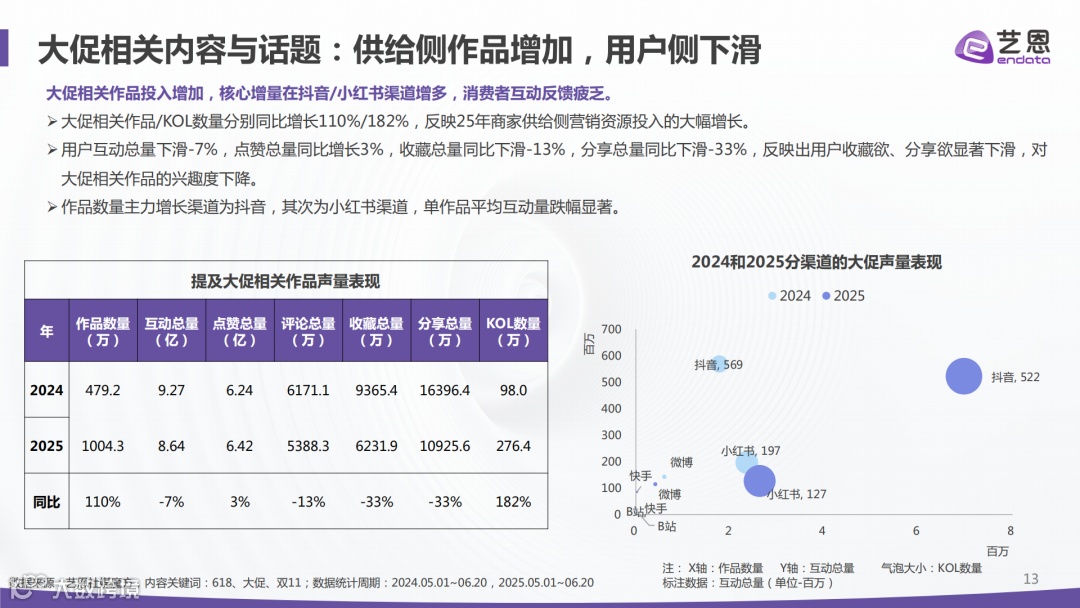Click cell value 6.42
Viewport: 1080px width, 608px height.
pyautogui.click(x=240, y=445)
